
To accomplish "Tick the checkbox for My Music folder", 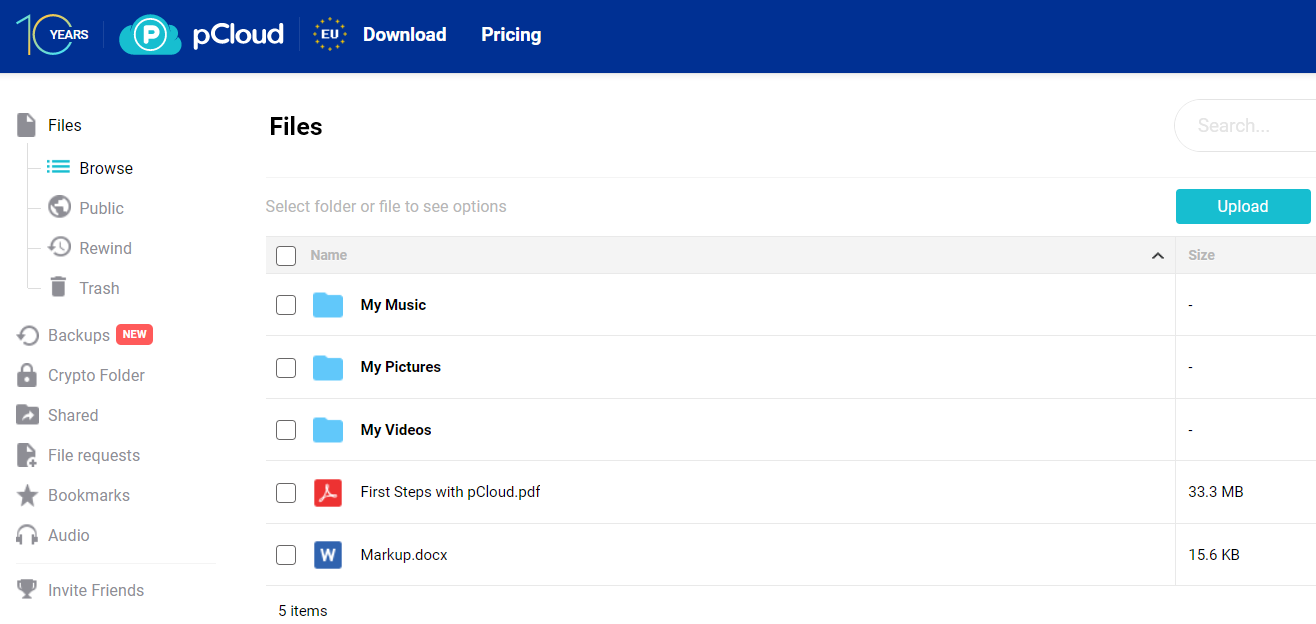I will coord(286,305).
